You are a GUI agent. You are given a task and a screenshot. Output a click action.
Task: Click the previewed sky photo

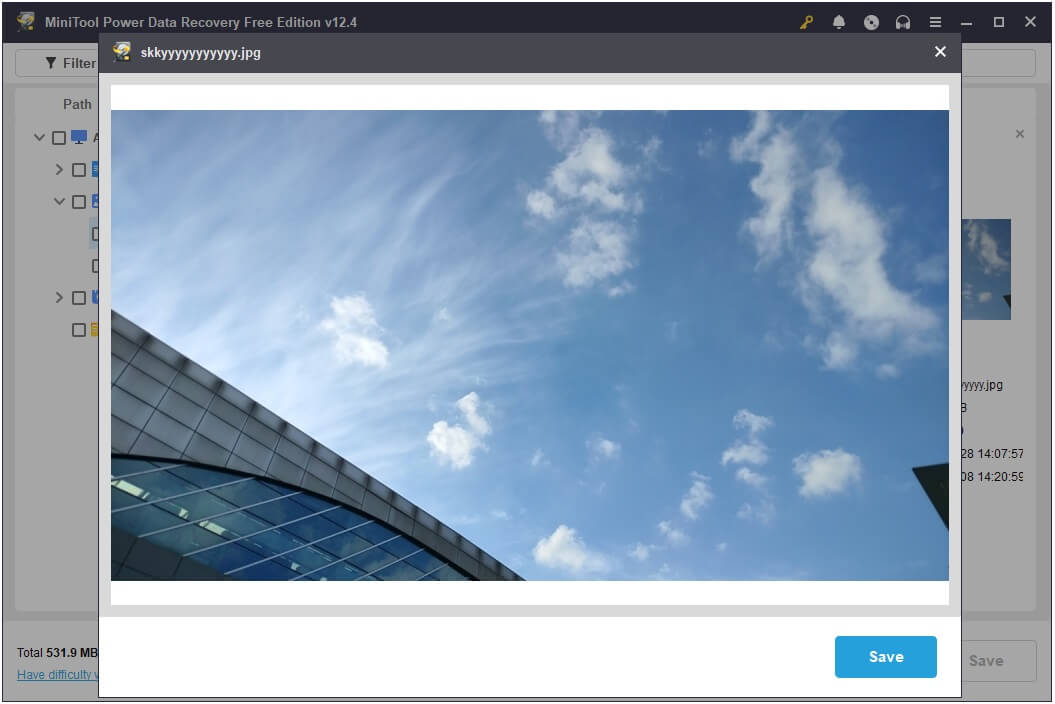pyautogui.click(x=530, y=345)
